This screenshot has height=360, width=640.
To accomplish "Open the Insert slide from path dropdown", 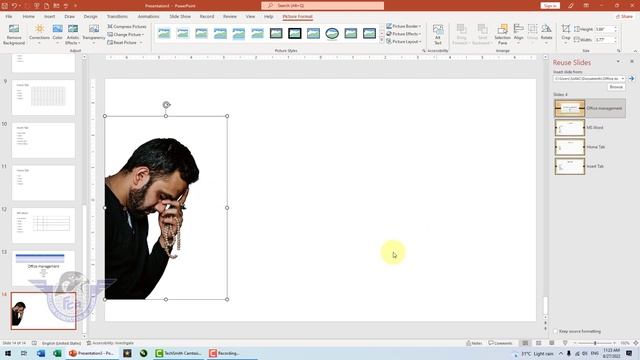I will tap(622, 78).
